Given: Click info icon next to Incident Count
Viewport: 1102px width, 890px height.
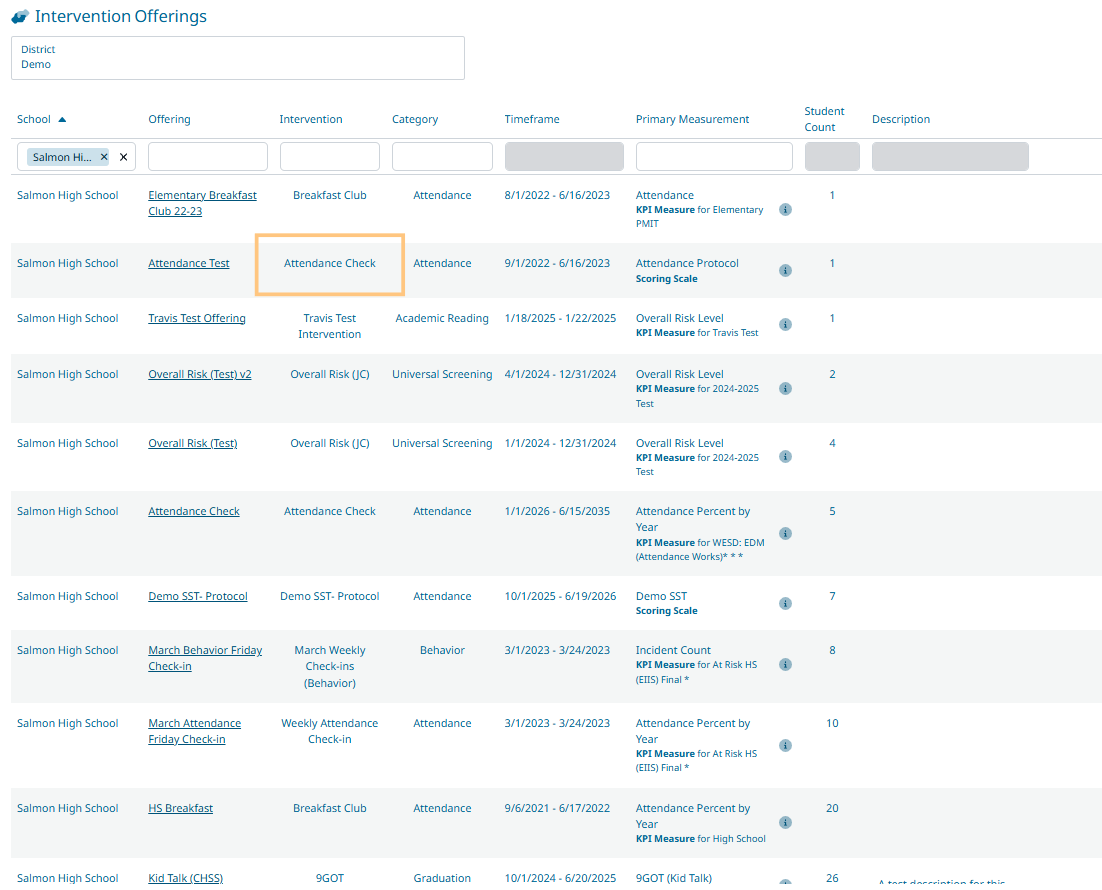Looking at the screenshot, I should click(785, 664).
